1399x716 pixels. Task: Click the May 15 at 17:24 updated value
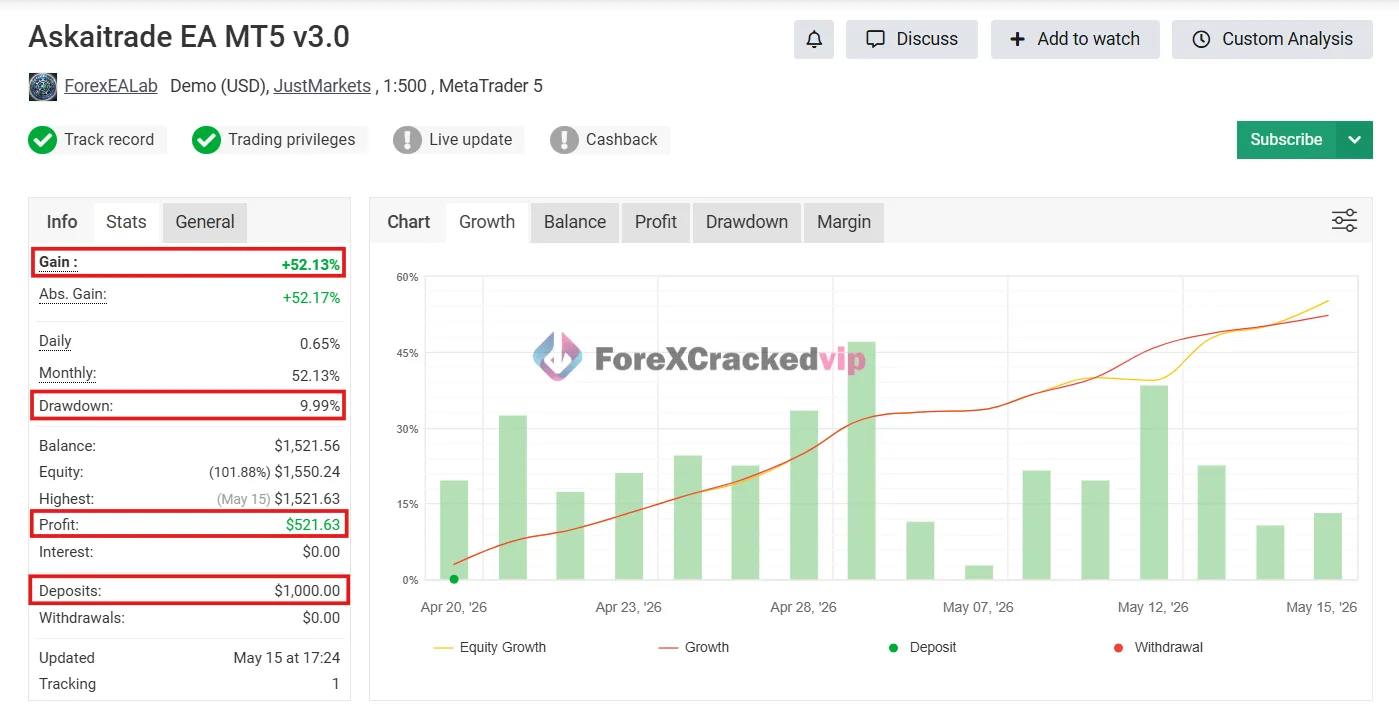click(x=287, y=658)
